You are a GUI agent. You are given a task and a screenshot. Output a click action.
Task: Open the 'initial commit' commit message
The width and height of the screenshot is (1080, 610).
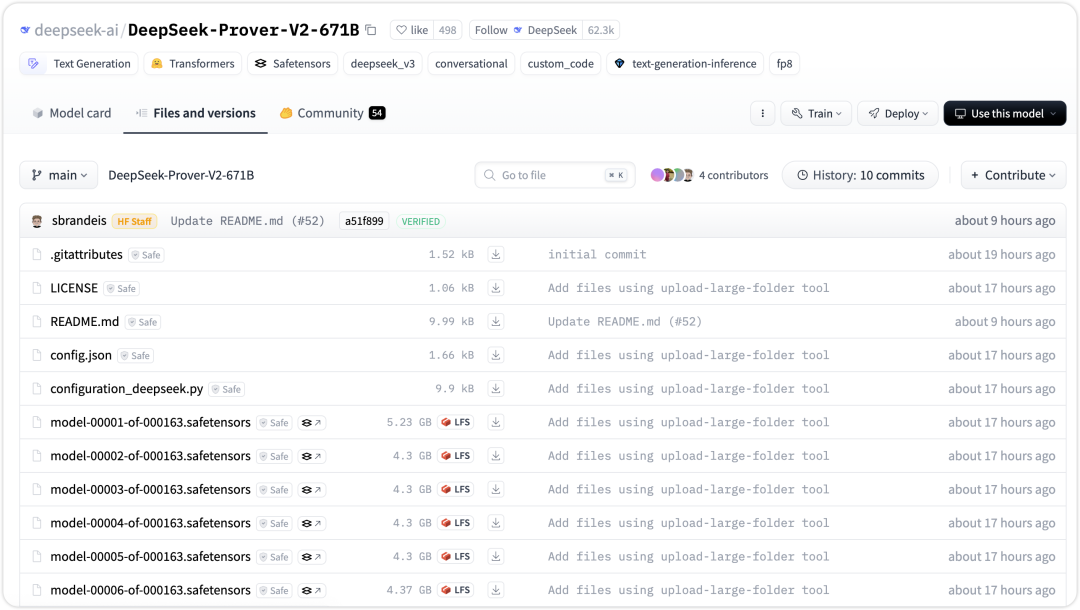[x=597, y=254]
